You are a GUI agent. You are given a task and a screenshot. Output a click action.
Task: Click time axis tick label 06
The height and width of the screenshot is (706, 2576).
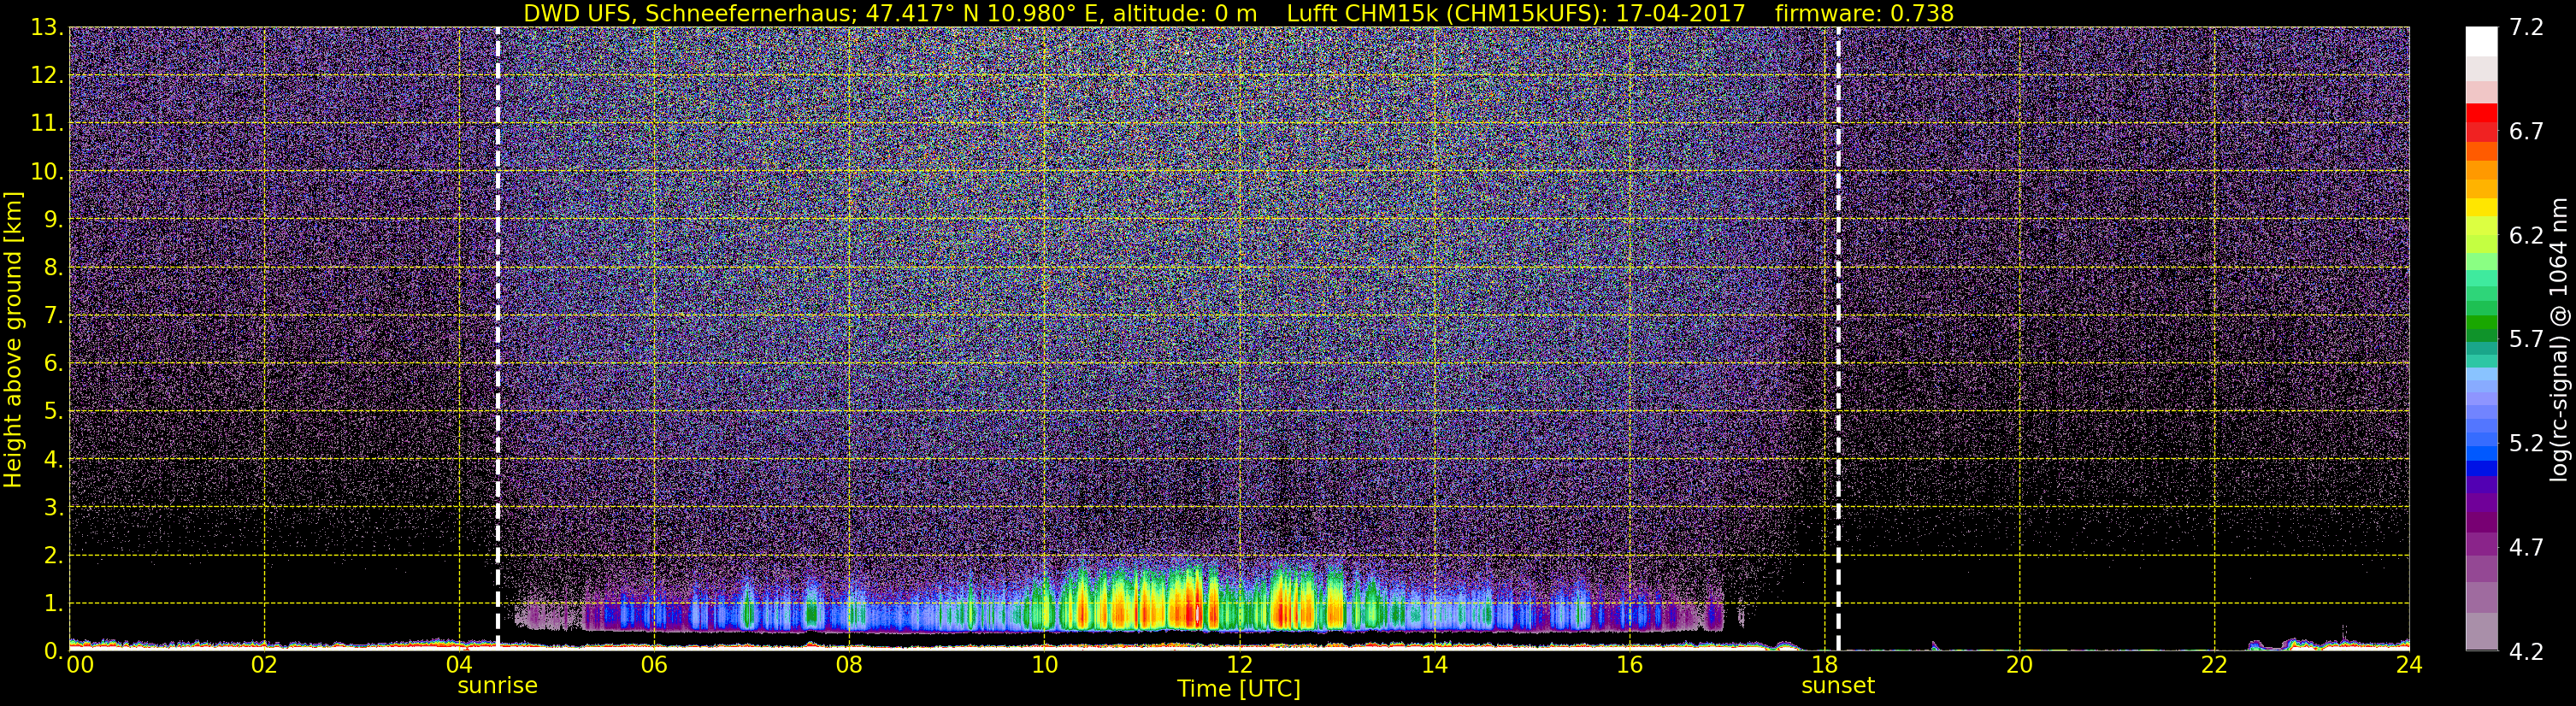[654, 665]
